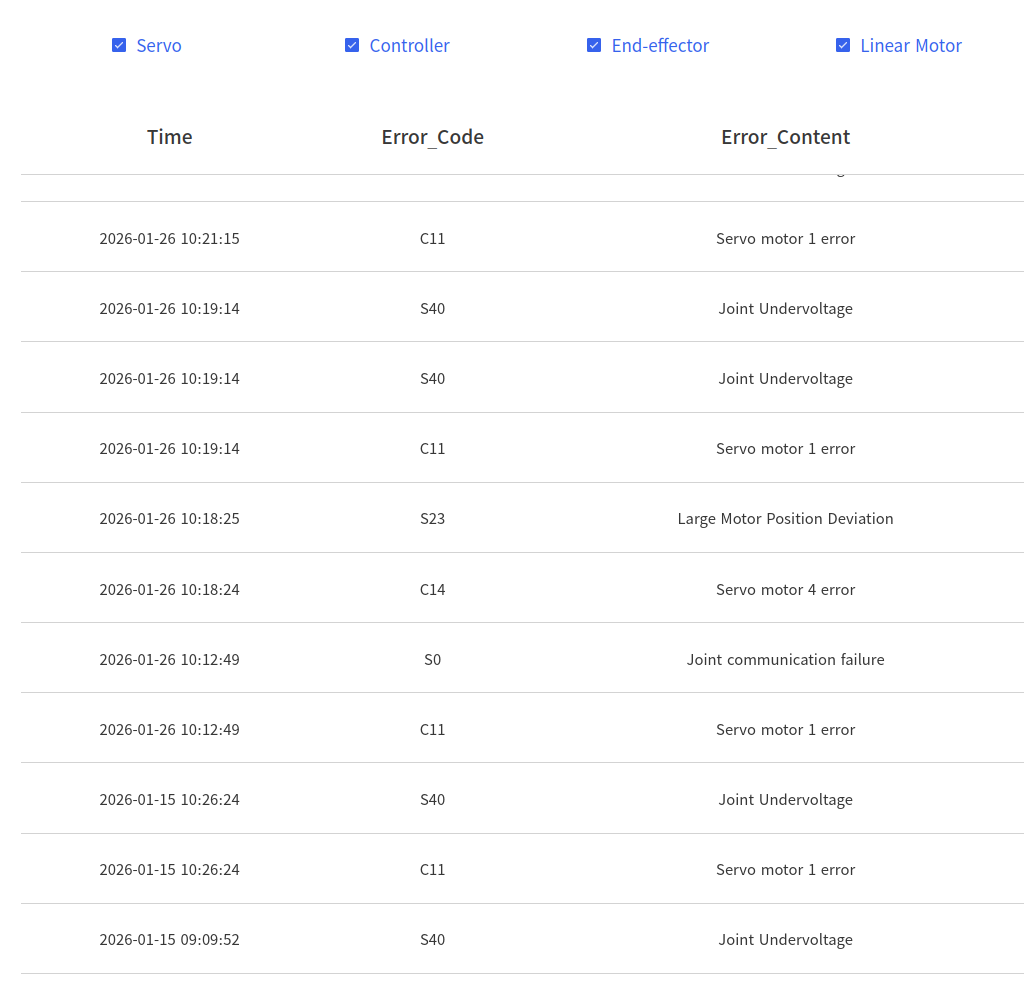This screenshot has height=1005, width=1026.
Task: Select the C14 error code cell
Action: tap(432, 590)
